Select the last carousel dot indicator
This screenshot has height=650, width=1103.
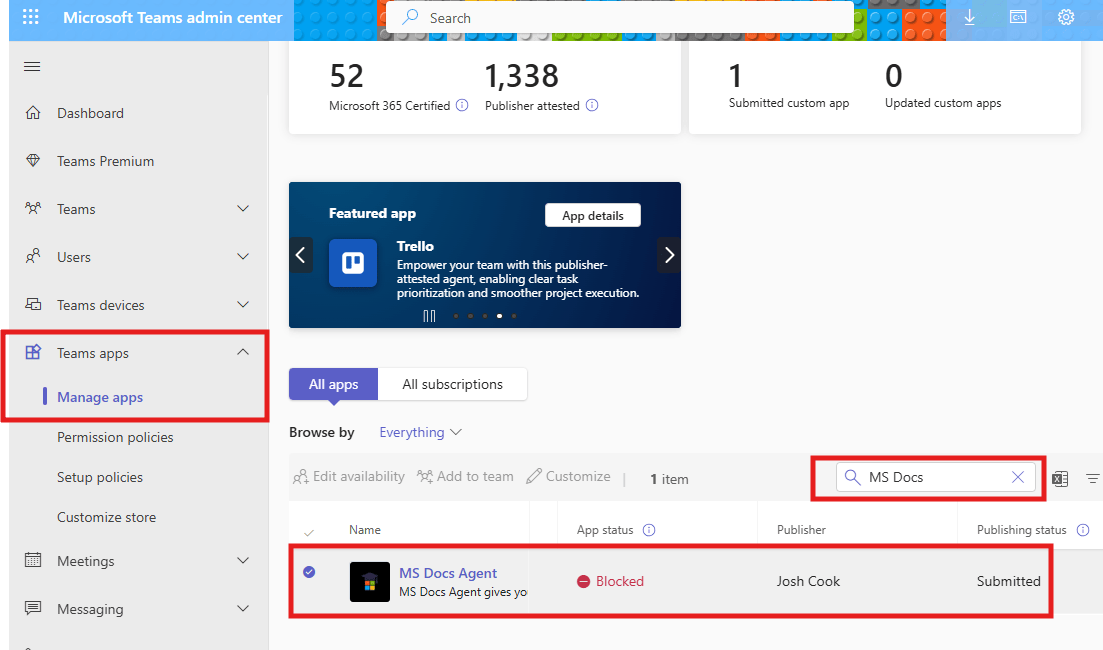[x=514, y=316]
